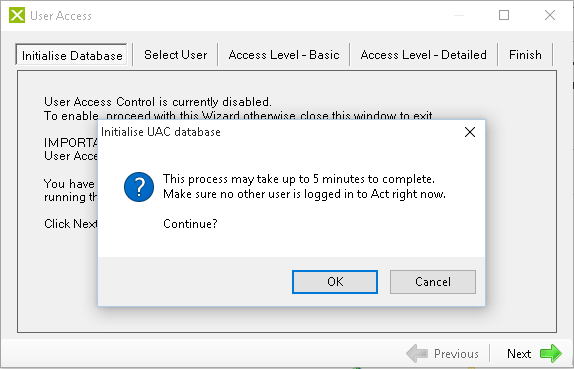Click the blue question mark icon

click(139, 187)
